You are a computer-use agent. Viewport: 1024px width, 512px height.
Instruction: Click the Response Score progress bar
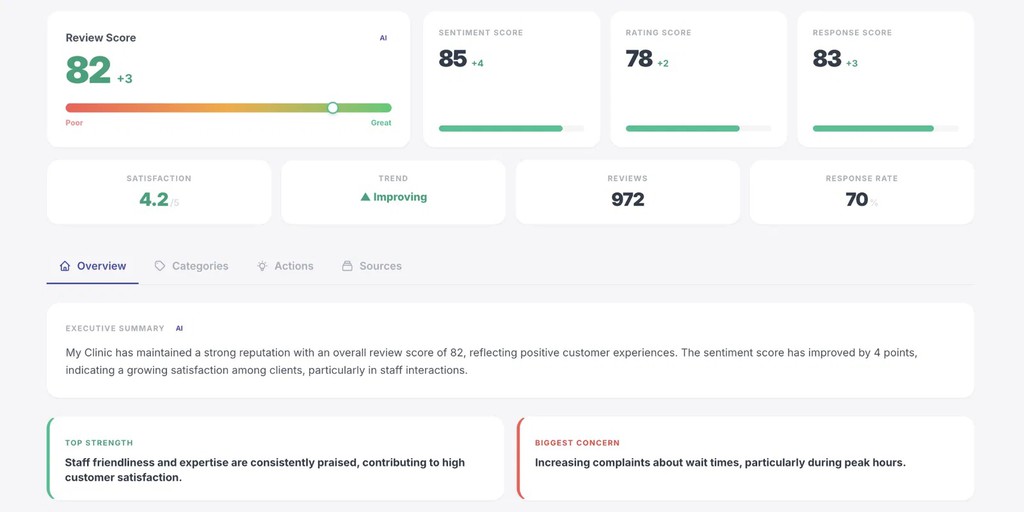tap(886, 129)
